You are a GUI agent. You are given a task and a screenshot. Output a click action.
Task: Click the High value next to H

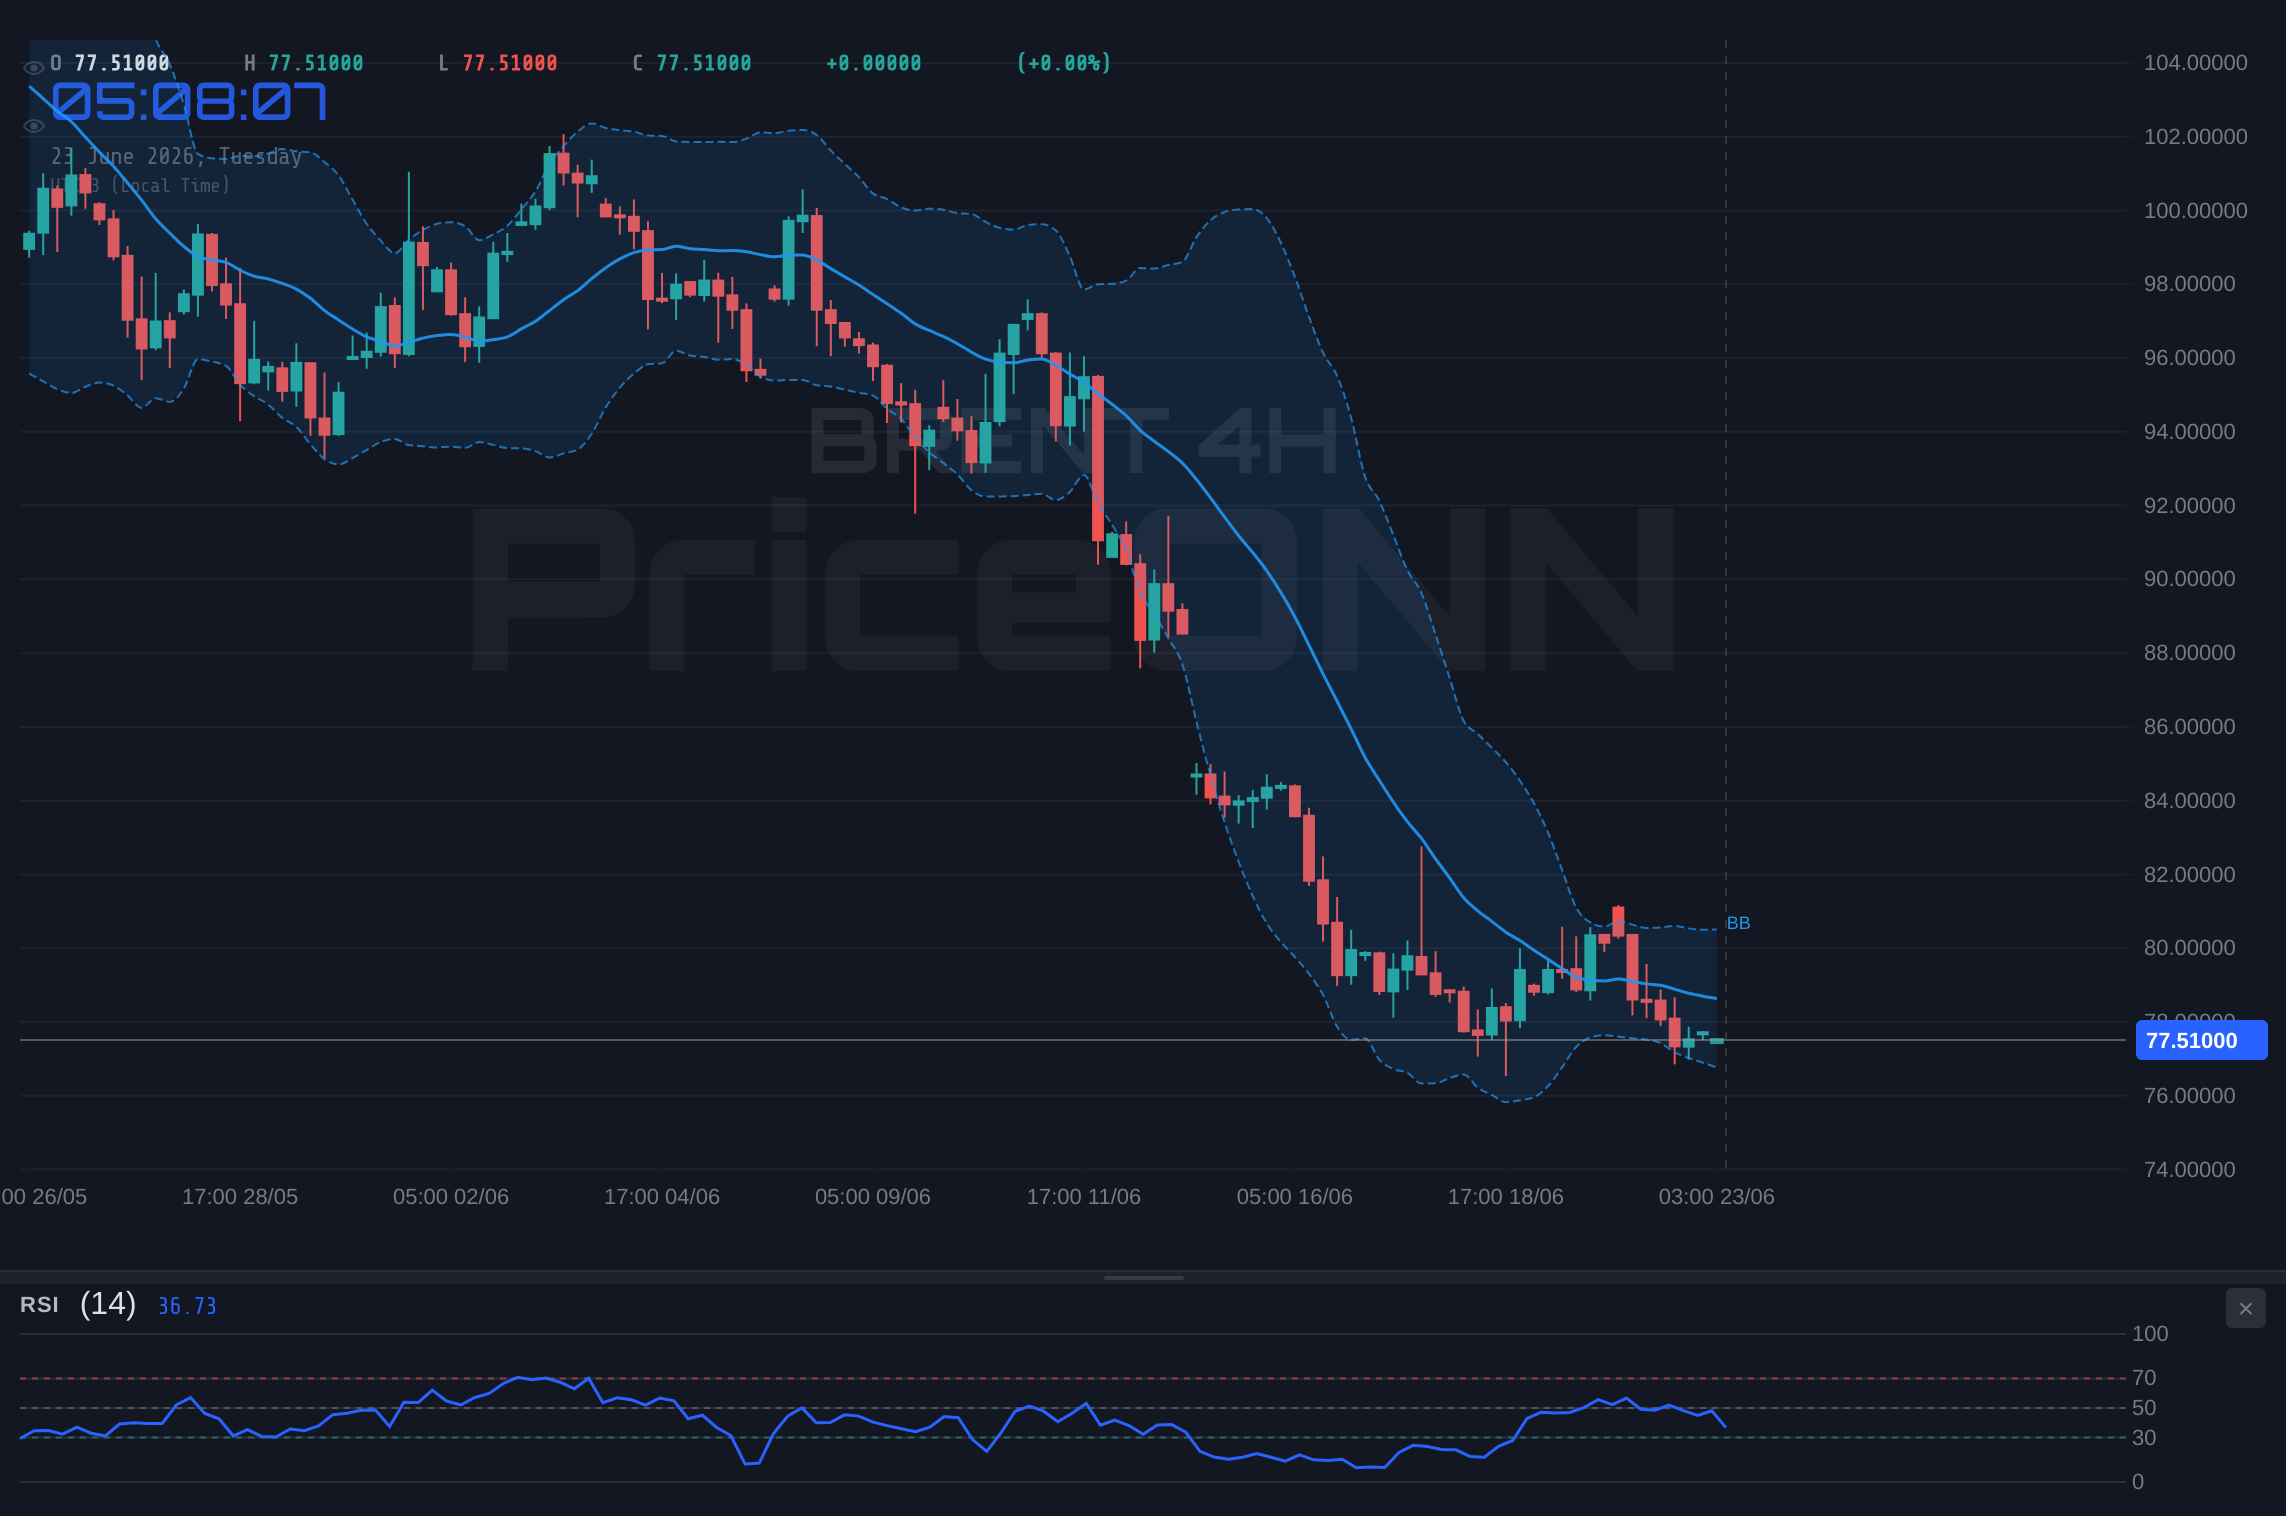pyautogui.click(x=316, y=63)
